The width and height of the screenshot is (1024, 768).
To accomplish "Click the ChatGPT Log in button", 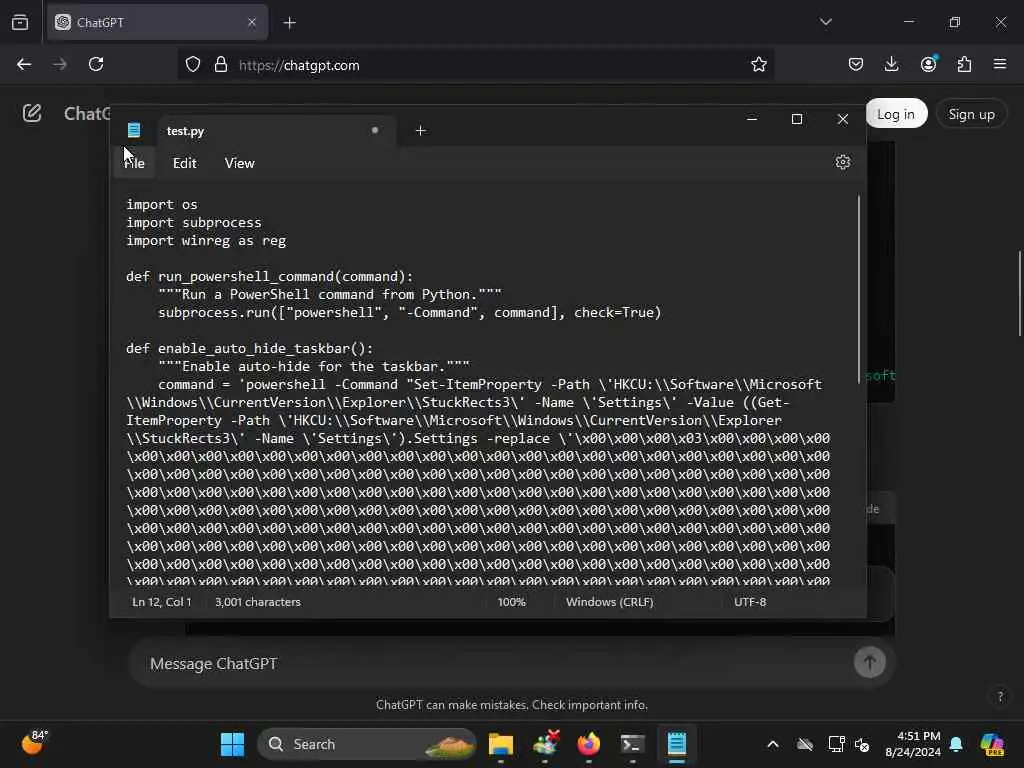I will point(896,114).
